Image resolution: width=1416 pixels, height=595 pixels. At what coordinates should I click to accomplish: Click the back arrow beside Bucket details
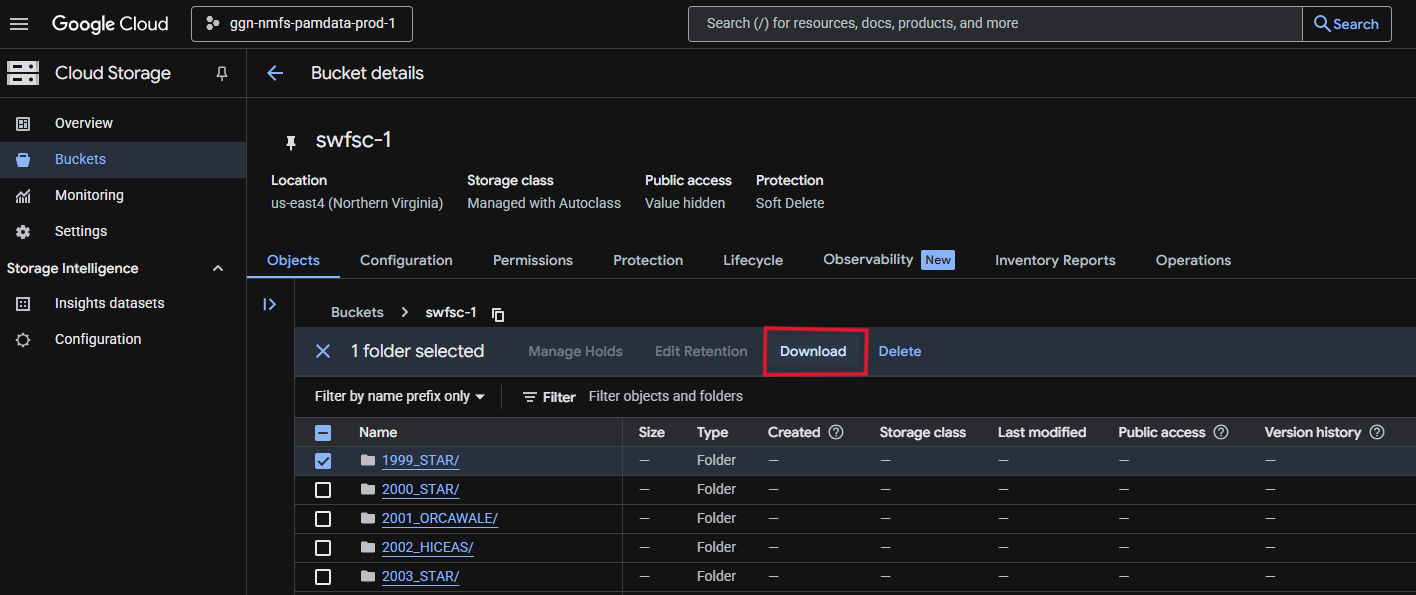tap(275, 73)
